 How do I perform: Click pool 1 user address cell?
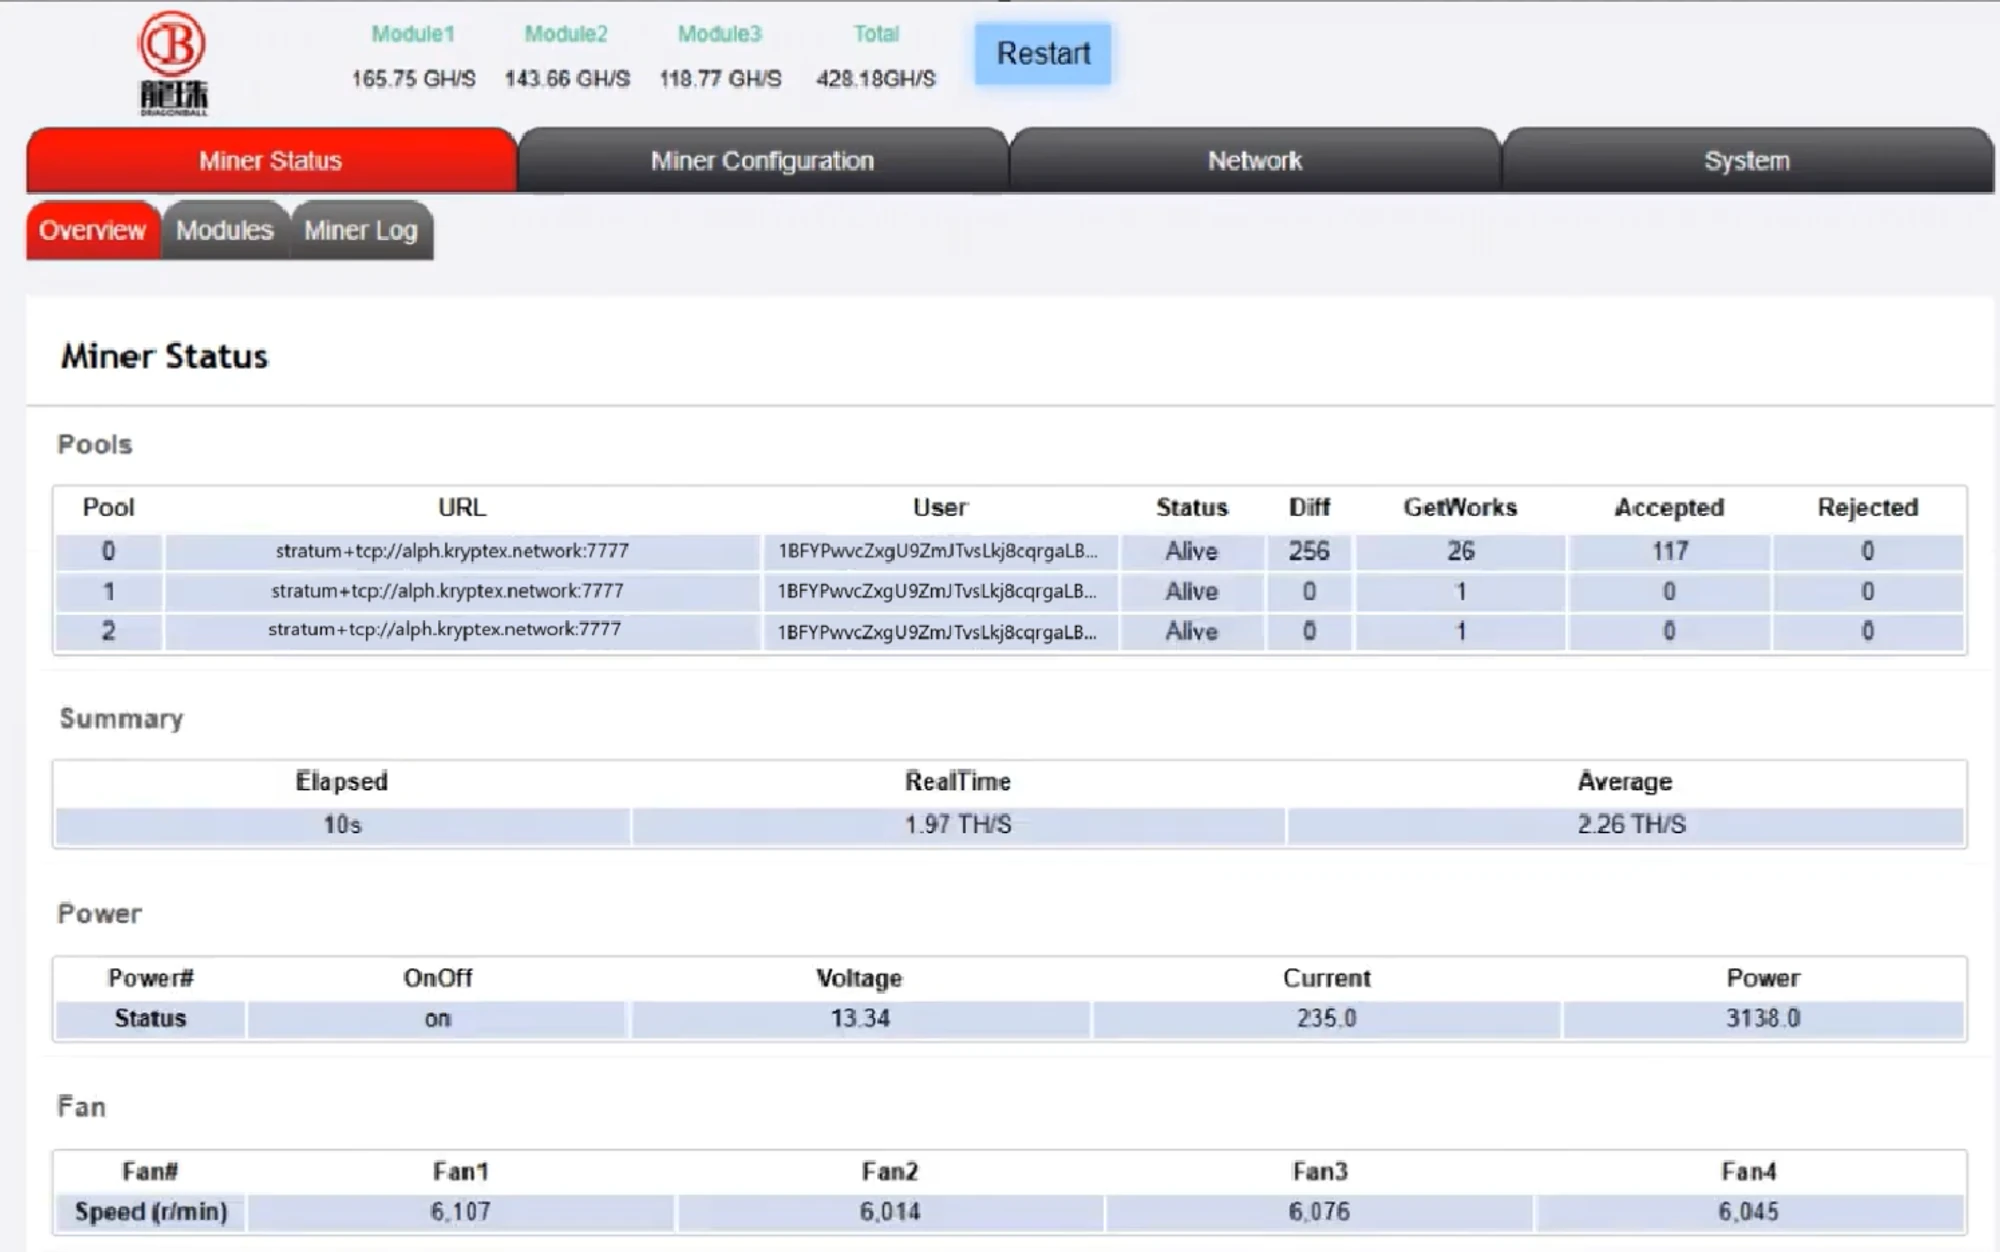(x=937, y=592)
